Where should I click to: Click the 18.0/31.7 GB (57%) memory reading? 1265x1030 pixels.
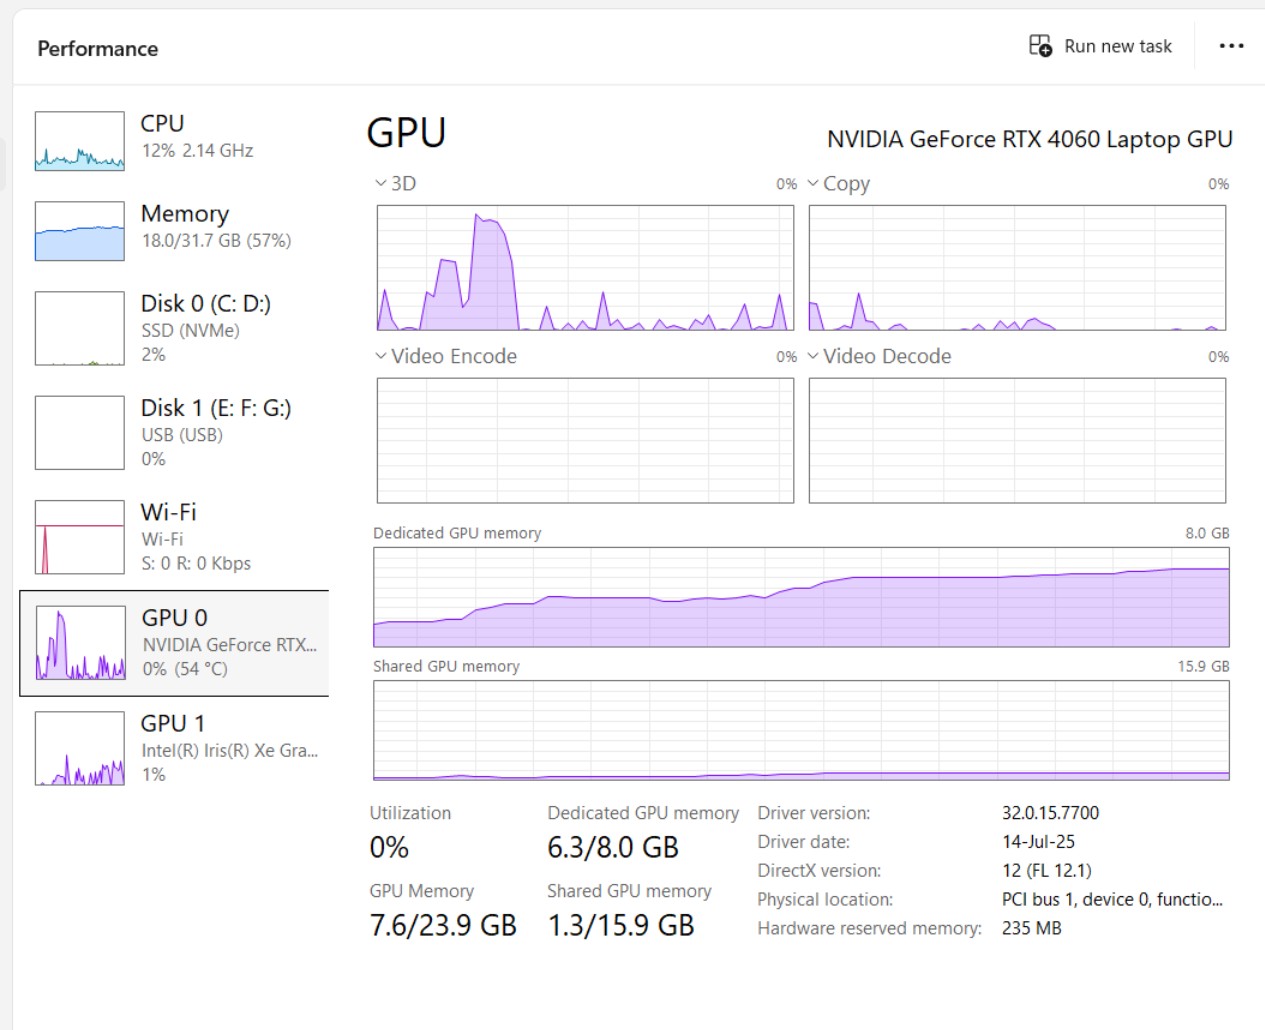click(x=216, y=240)
